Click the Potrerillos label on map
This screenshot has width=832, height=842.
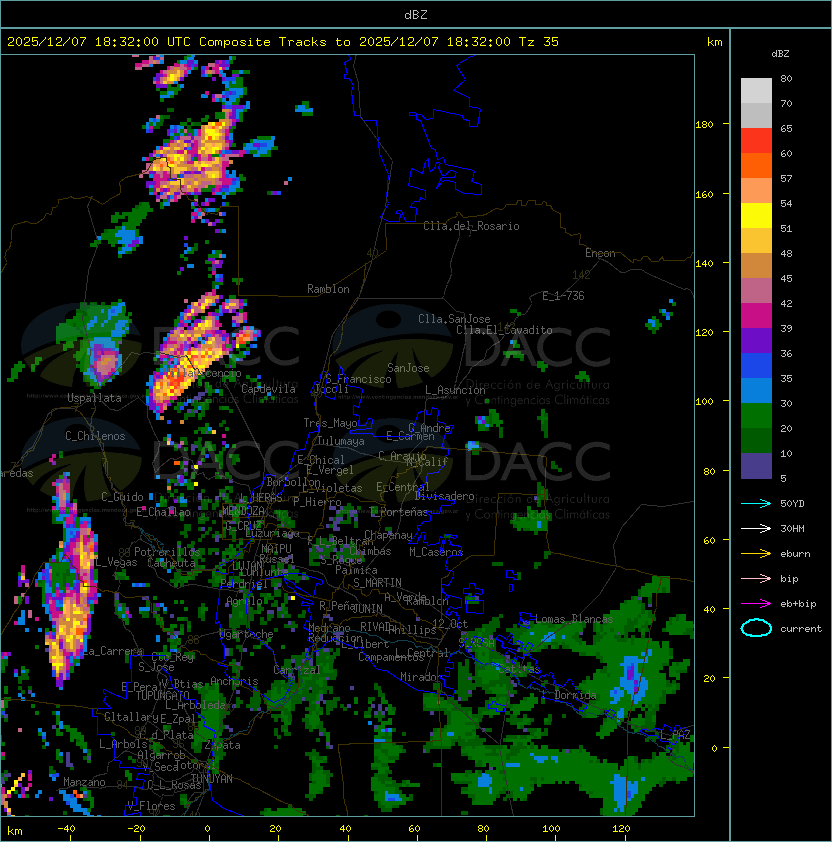[x=167, y=552]
